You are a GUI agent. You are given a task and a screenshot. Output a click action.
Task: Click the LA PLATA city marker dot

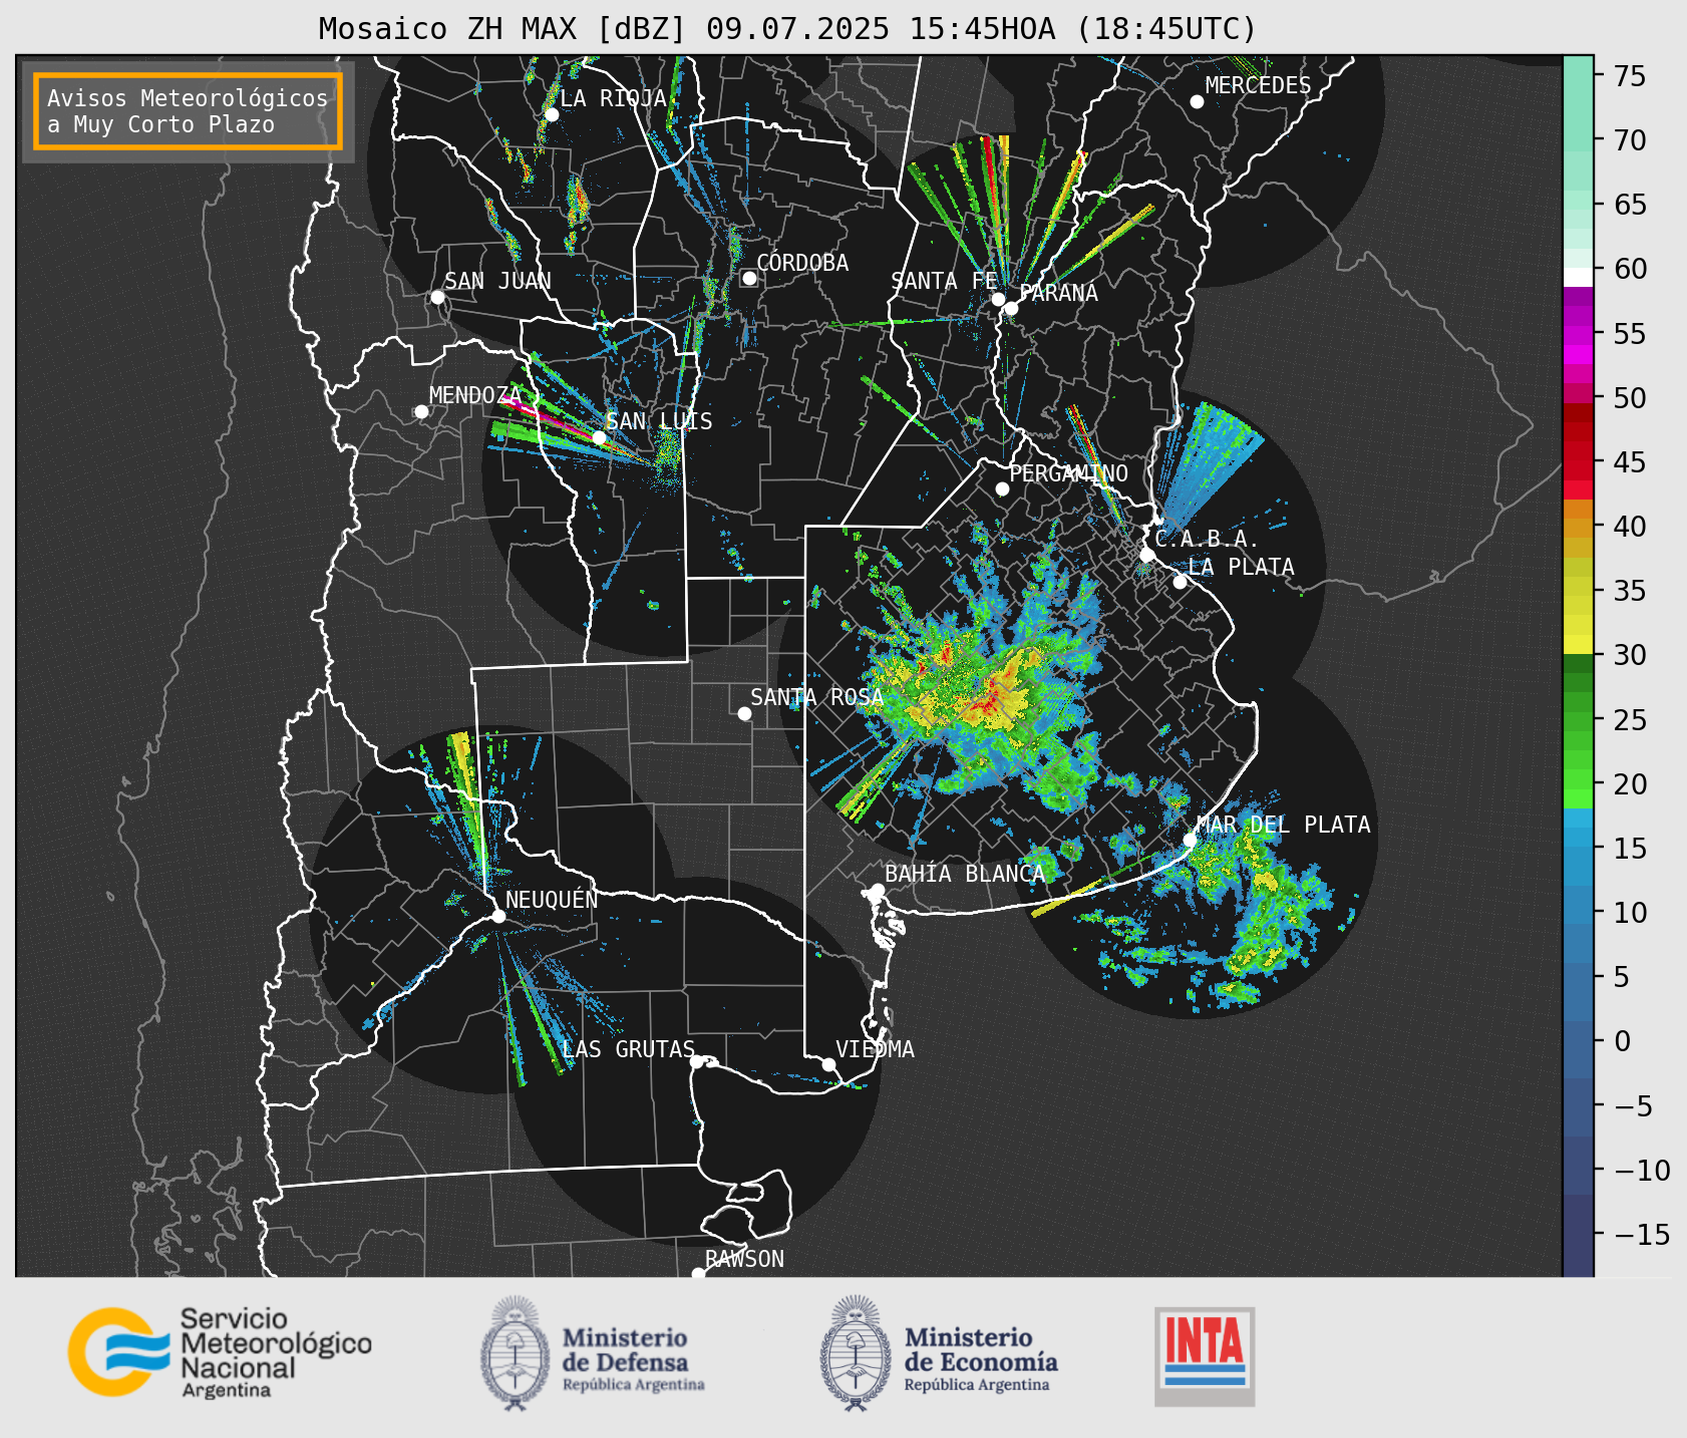point(1180,582)
